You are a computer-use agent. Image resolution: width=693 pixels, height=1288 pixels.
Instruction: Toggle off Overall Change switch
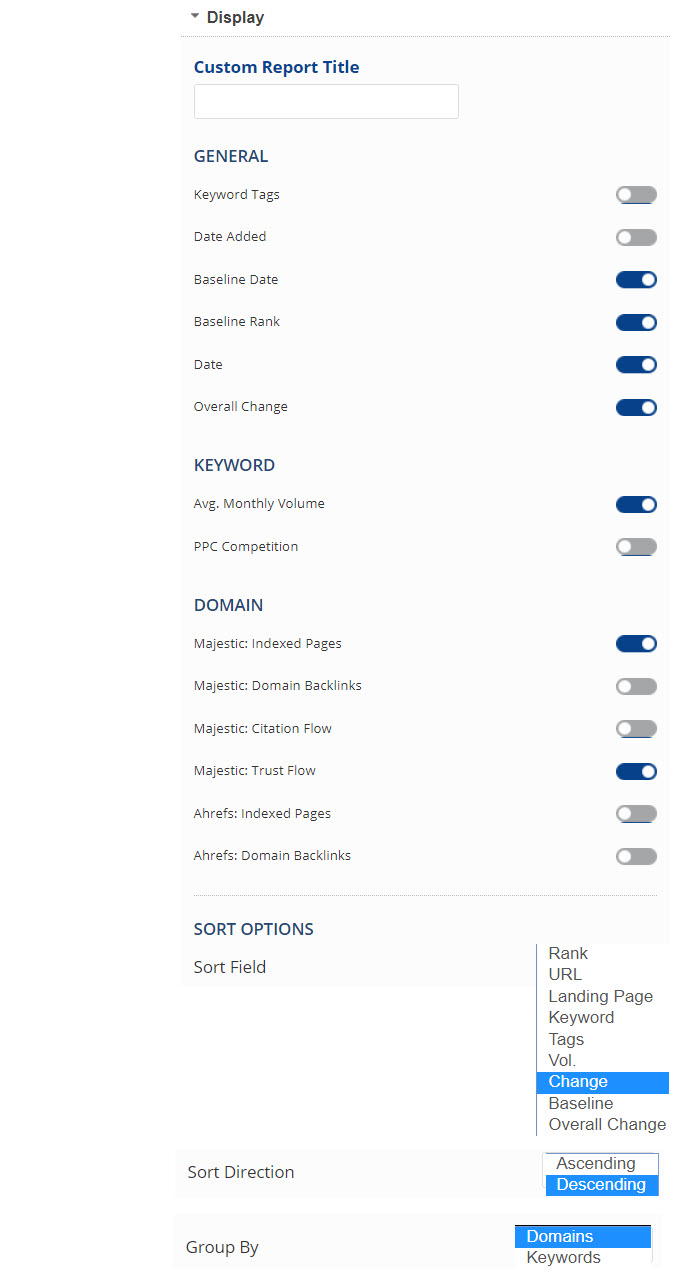pos(636,407)
